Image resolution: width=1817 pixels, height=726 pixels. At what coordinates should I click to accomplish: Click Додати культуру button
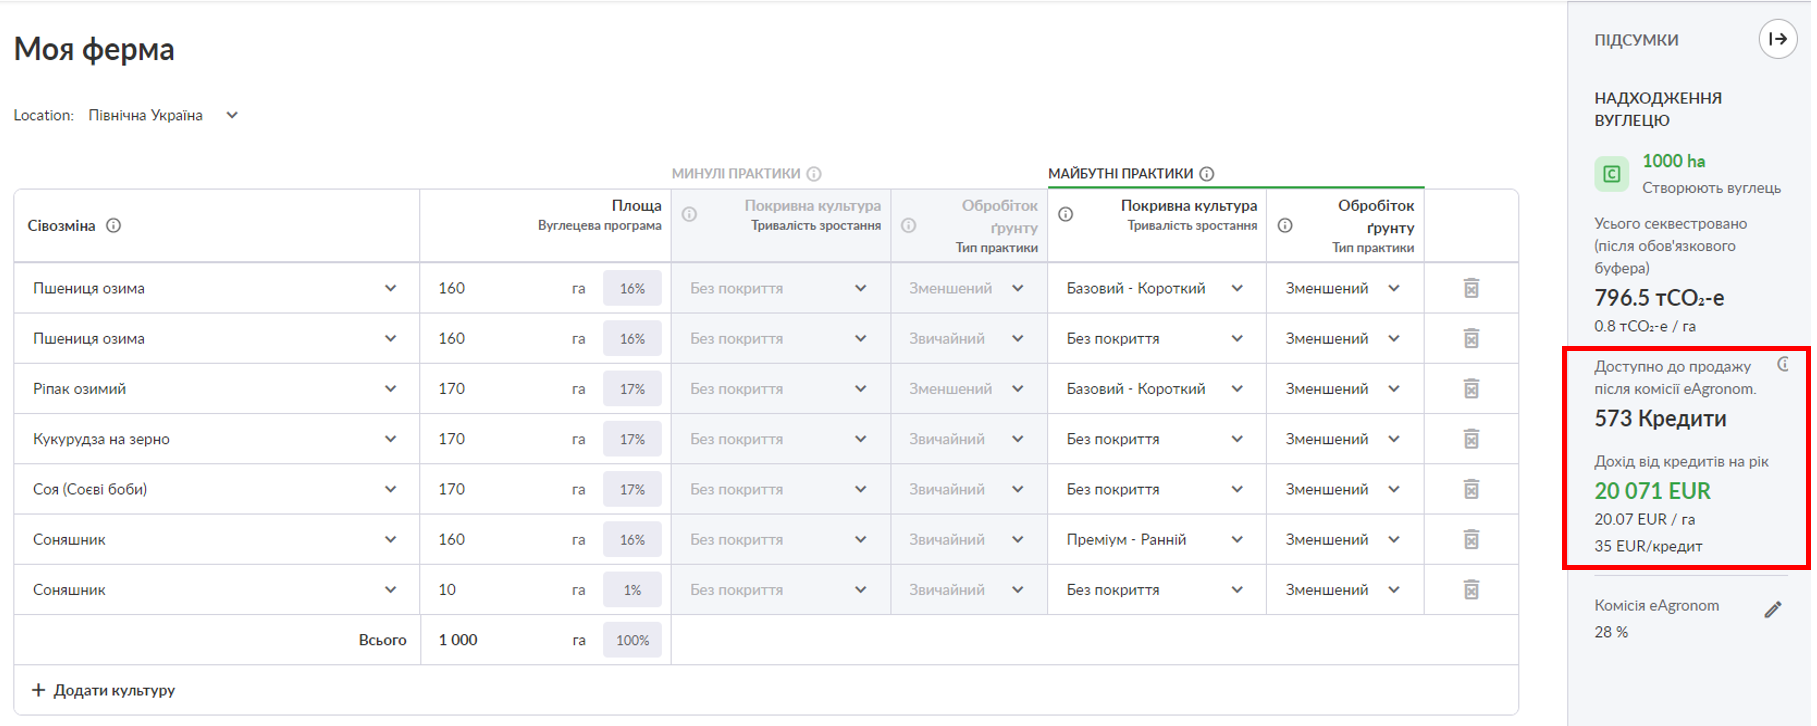104,690
